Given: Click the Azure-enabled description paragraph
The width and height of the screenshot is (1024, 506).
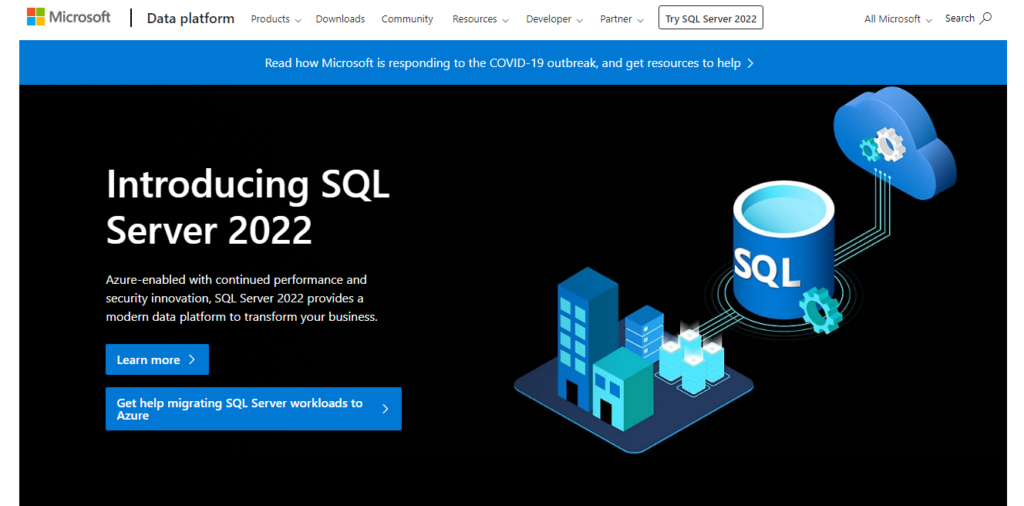Looking at the screenshot, I should pyautogui.click(x=242, y=298).
